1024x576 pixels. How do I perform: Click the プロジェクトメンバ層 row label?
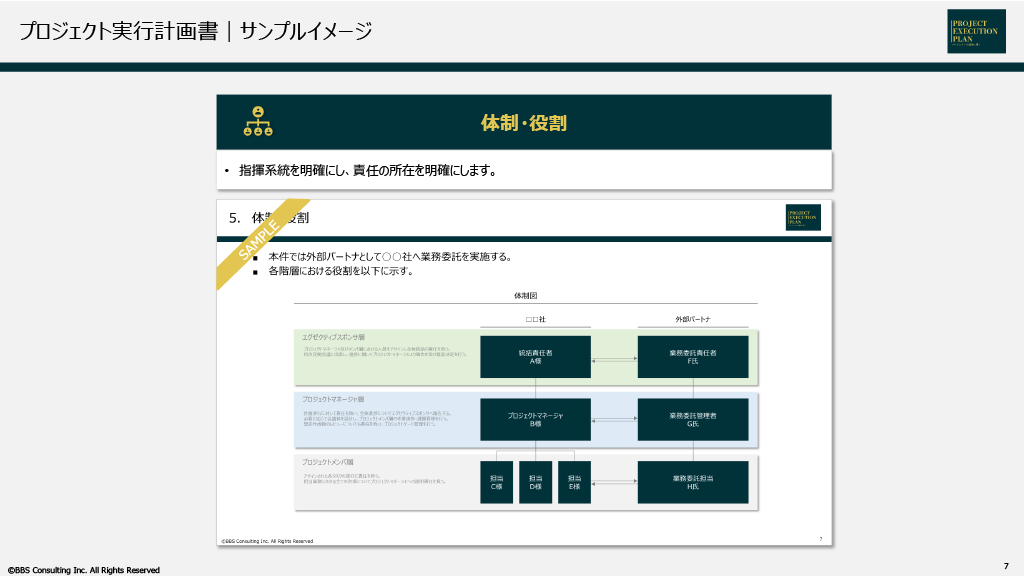coord(328,461)
